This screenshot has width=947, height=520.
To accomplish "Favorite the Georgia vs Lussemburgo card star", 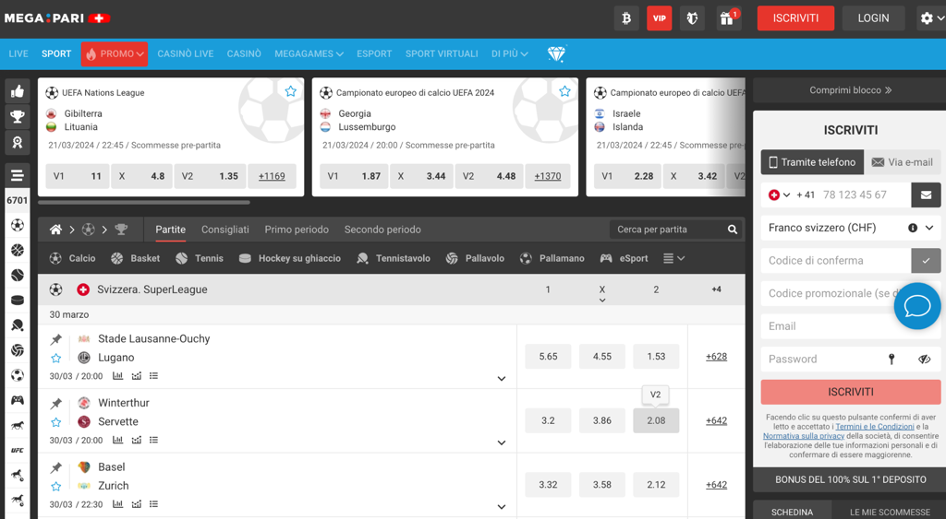I will [565, 91].
